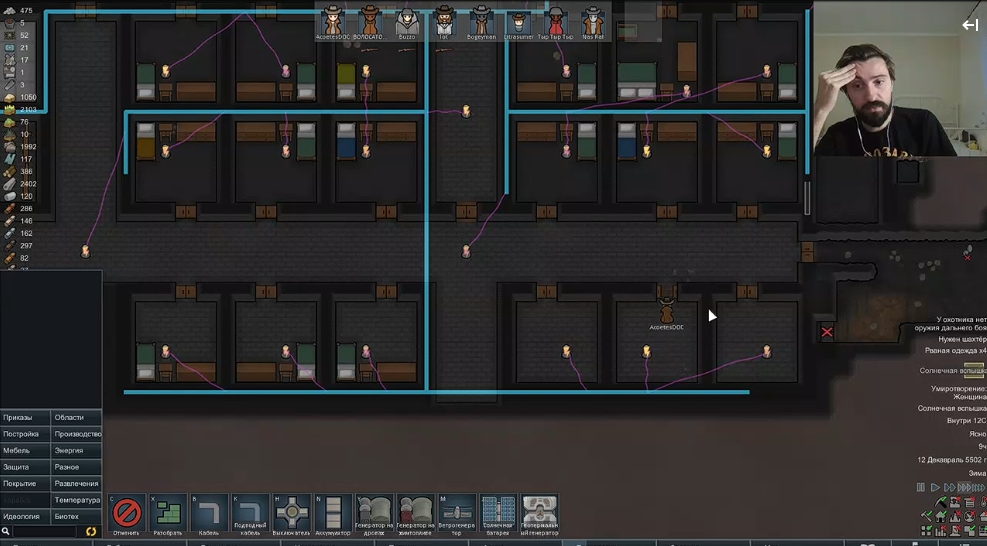
Task: Open the Разное architect category
Action: tap(76, 467)
